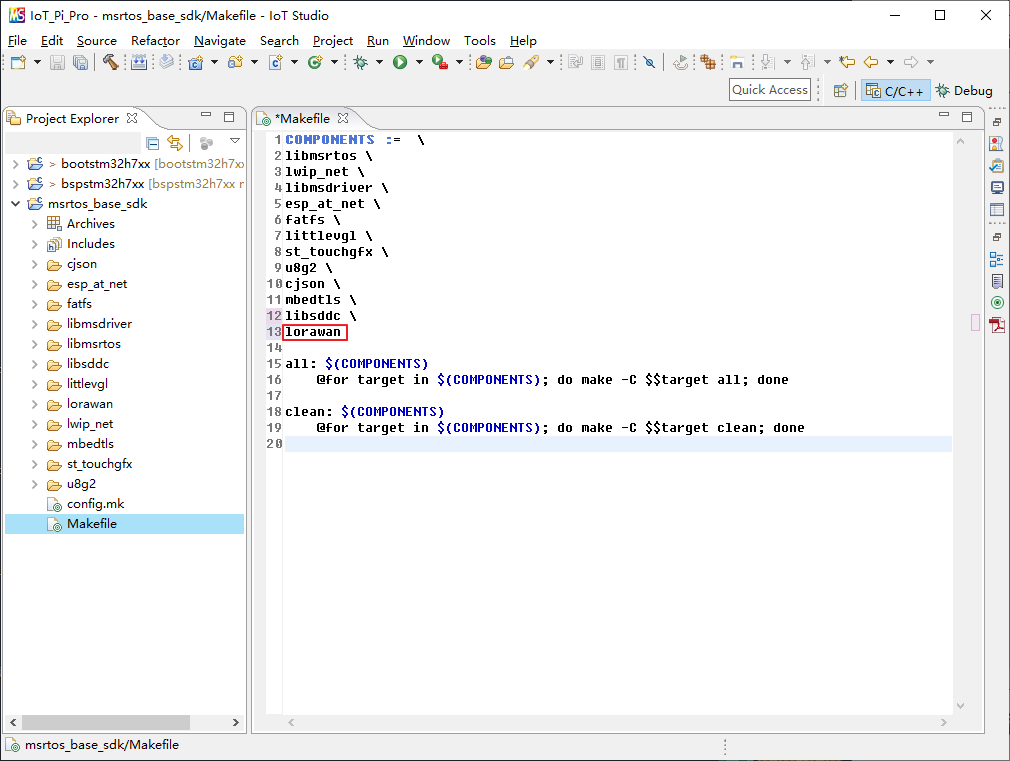Click the Open Perspective icon

(x=841, y=90)
